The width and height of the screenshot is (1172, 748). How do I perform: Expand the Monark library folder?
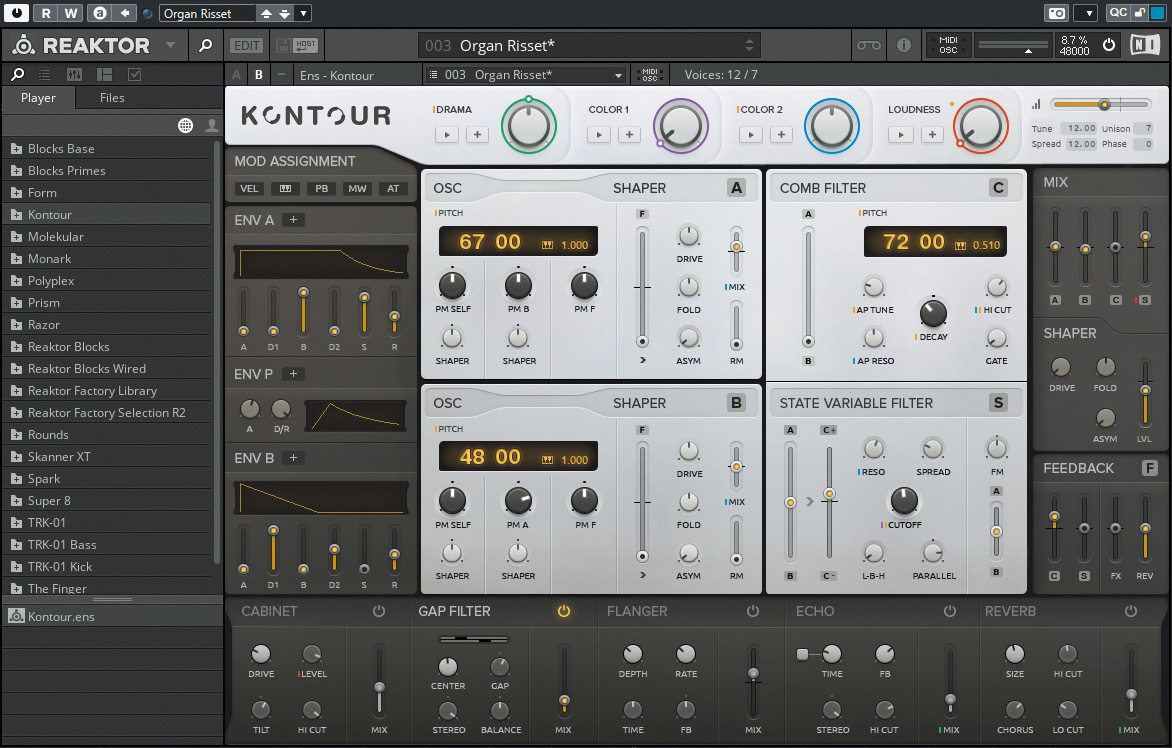[16, 259]
